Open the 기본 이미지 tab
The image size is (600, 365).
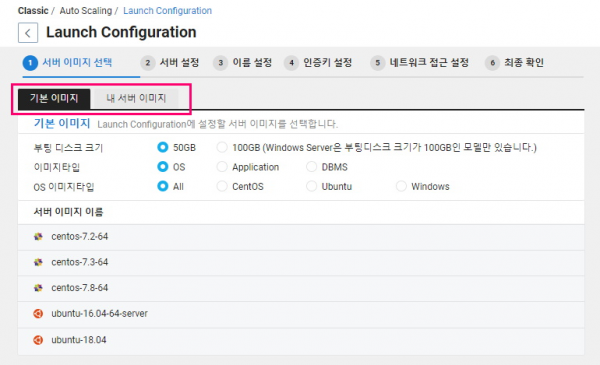point(54,99)
